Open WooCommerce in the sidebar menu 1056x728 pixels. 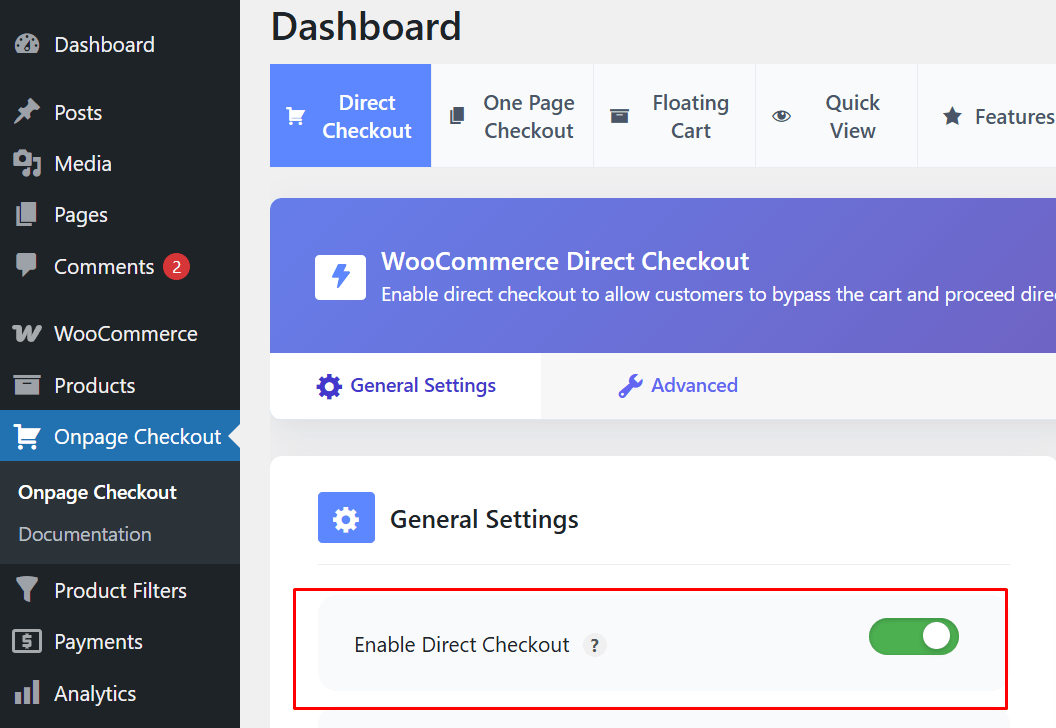tap(120, 333)
